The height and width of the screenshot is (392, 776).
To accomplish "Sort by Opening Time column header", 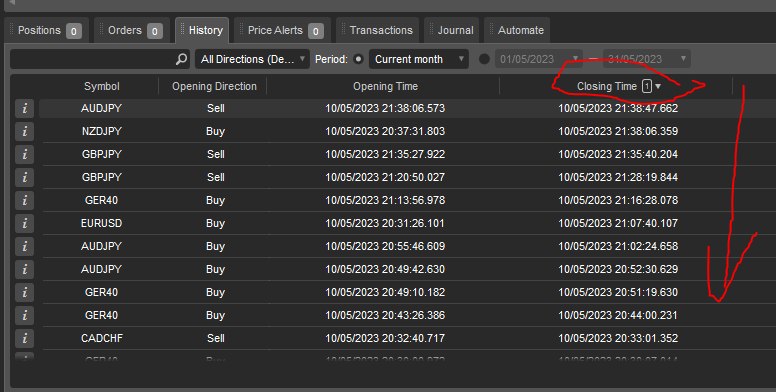I will 385,86.
